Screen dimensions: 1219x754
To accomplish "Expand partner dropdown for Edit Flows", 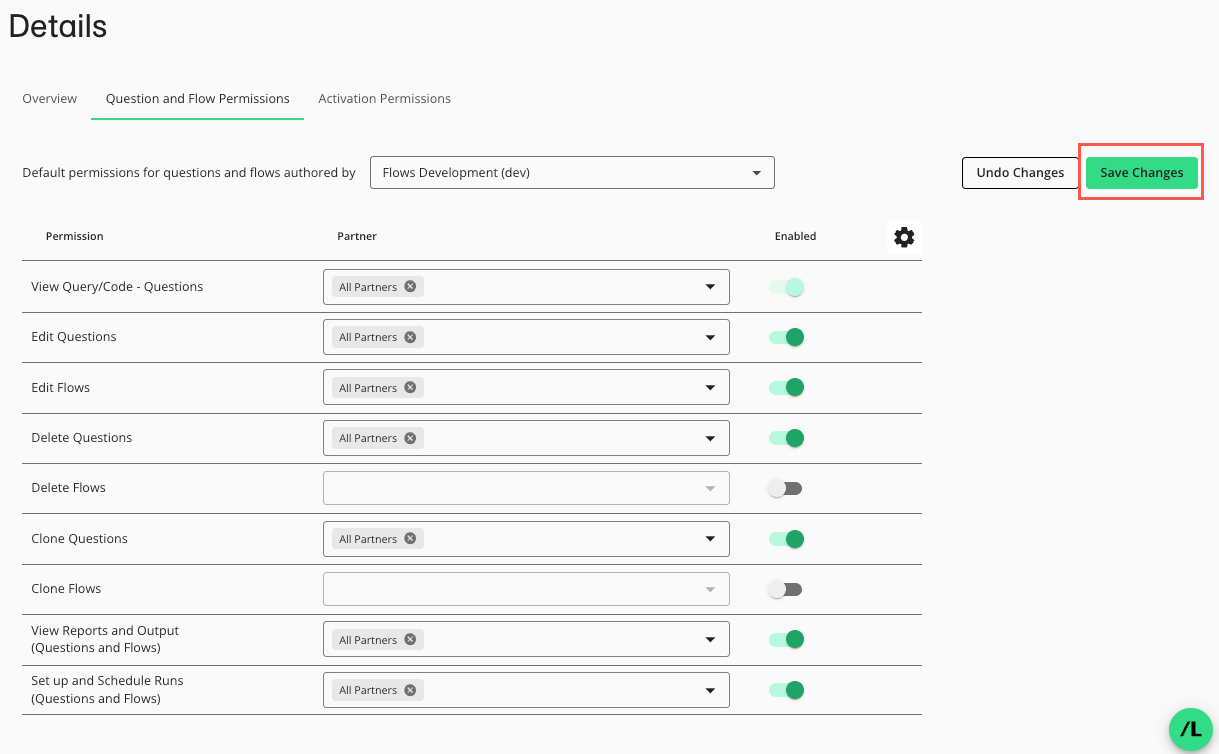I will point(710,388).
